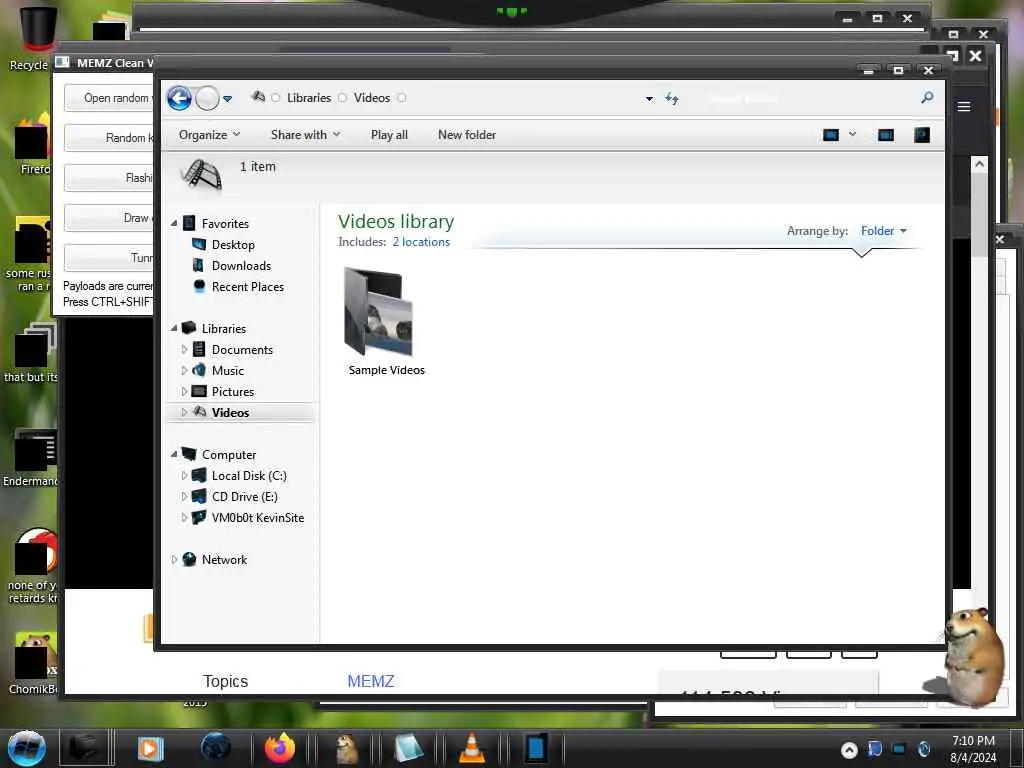Open view options dropdown arrow
Image resolution: width=1024 pixels, height=768 pixels.
point(852,135)
